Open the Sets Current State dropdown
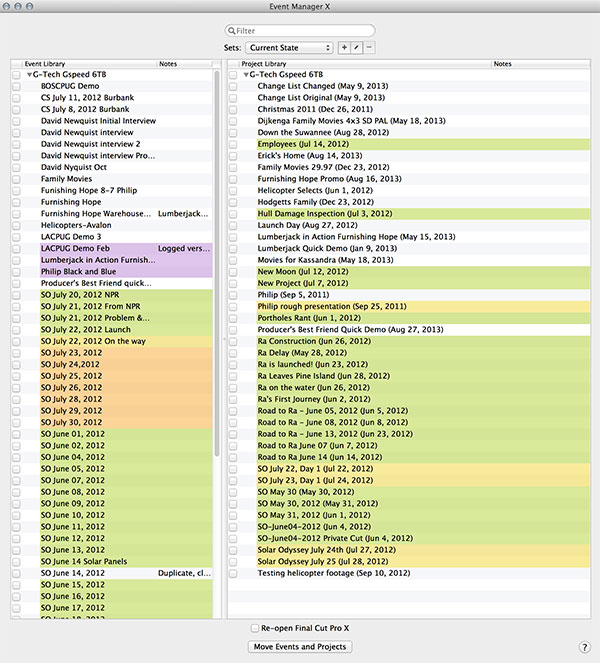 (x=289, y=48)
